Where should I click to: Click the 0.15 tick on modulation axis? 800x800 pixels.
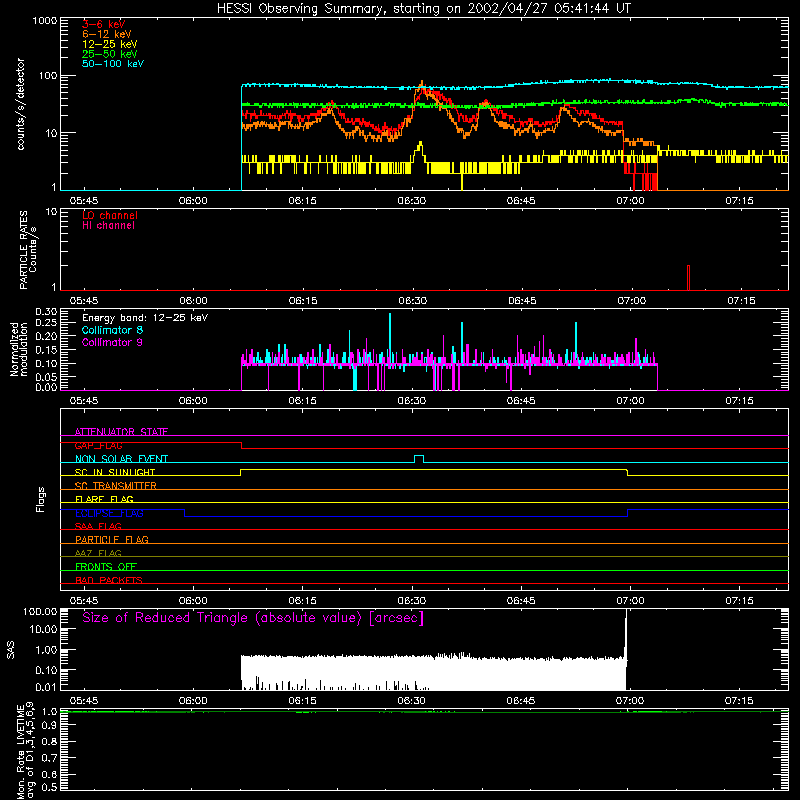click(46, 350)
